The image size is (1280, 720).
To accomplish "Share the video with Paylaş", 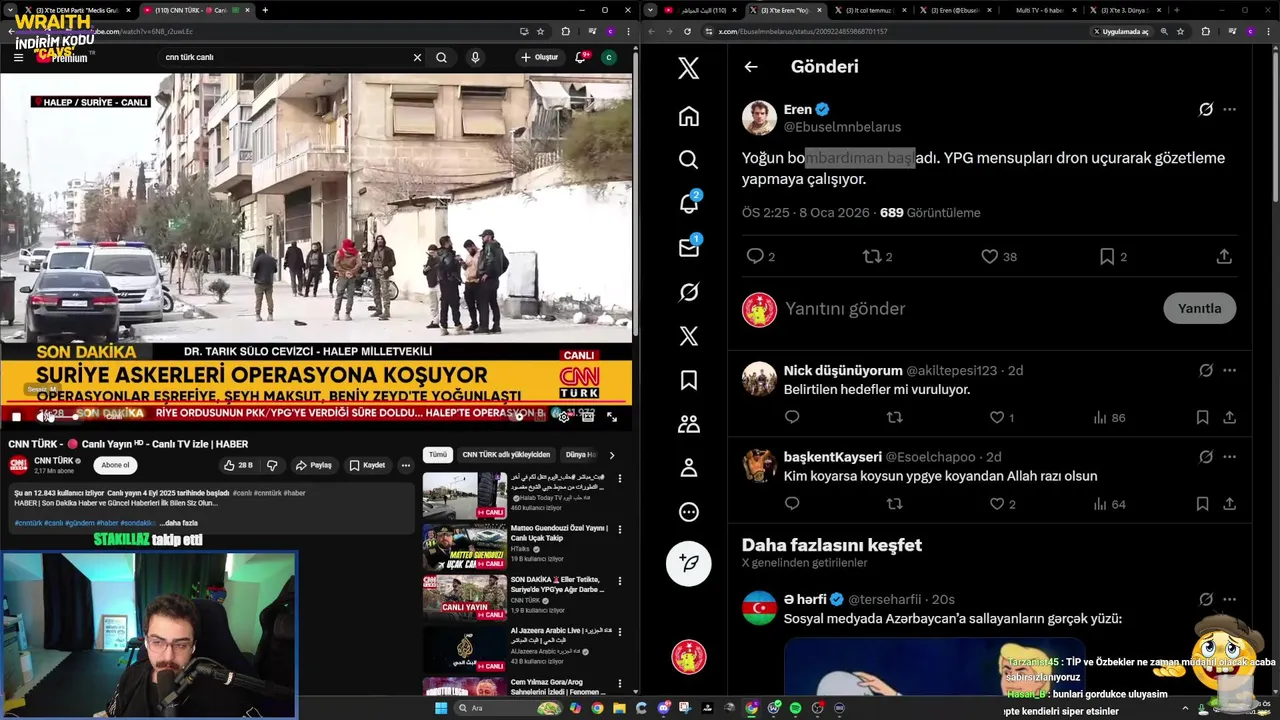I will click(x=314, y=465).
